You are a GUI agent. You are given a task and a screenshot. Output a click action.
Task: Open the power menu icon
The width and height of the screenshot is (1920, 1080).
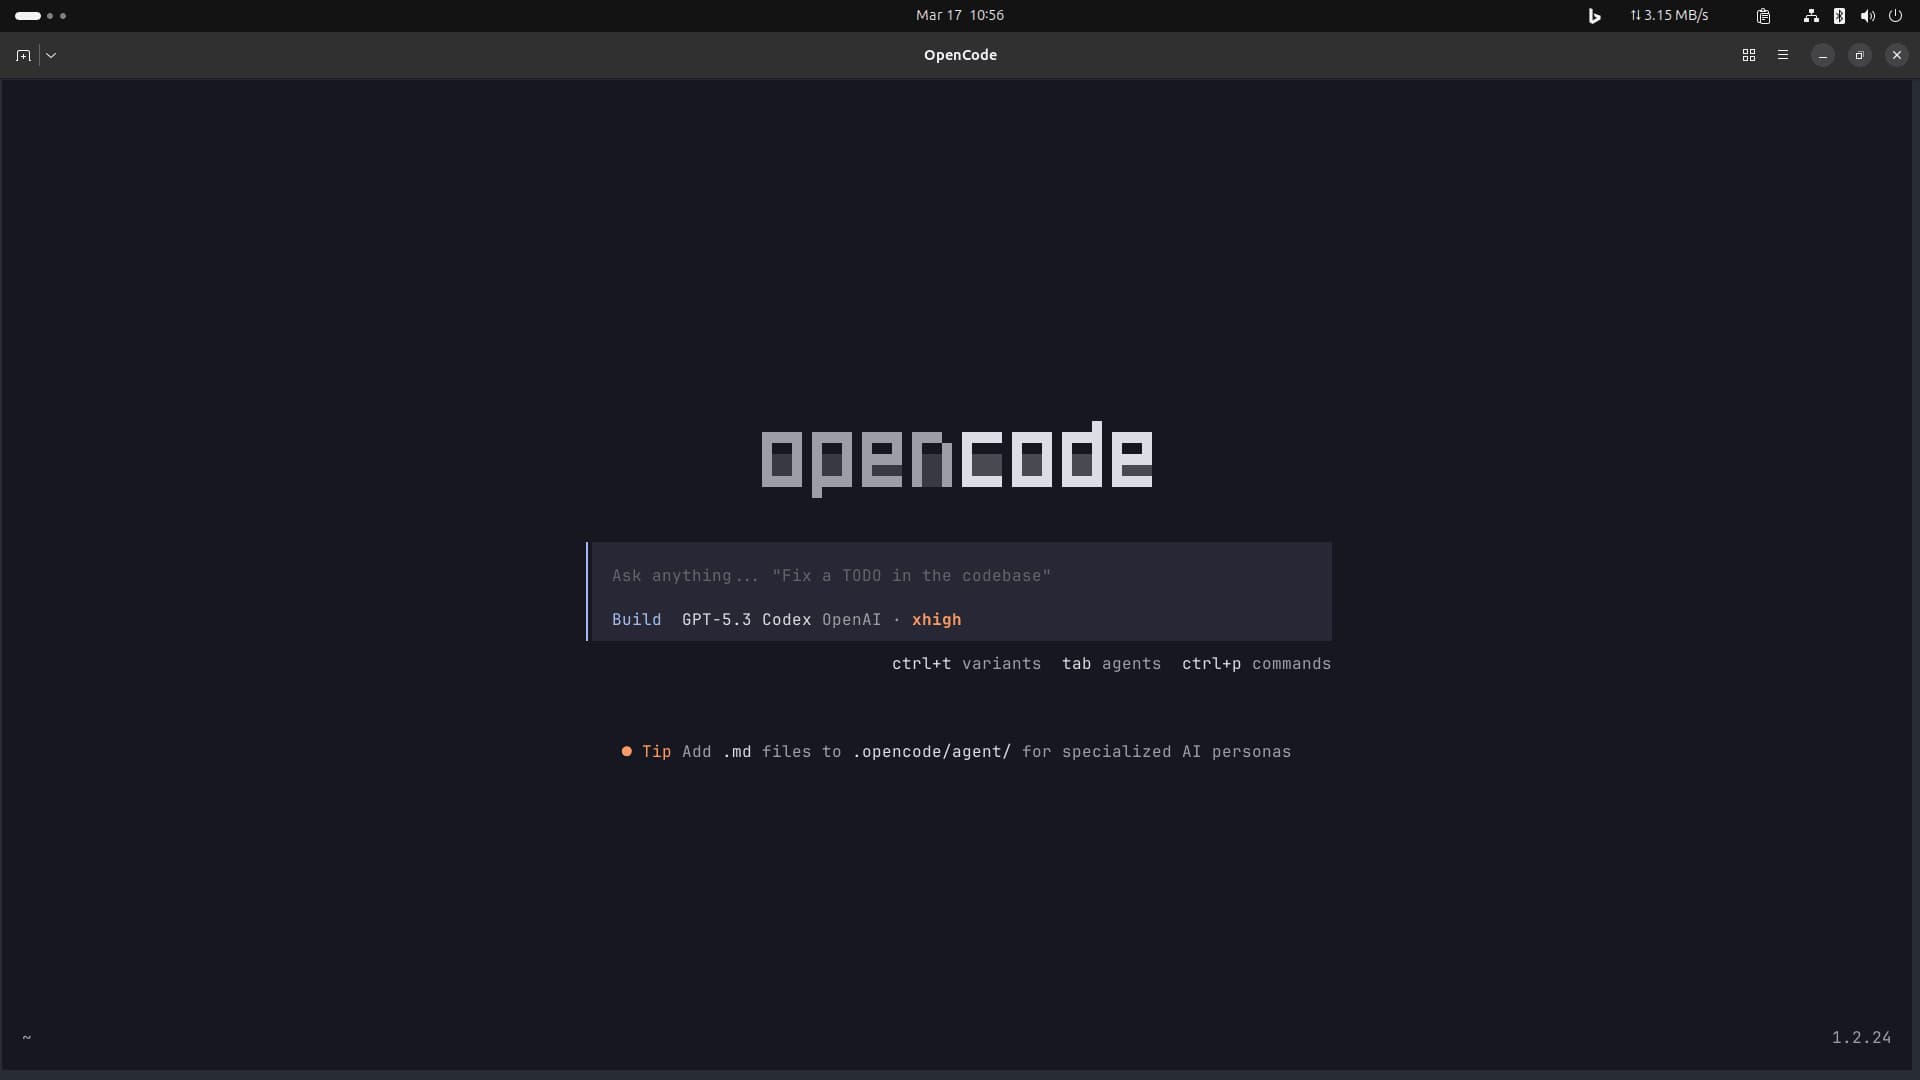tap(1895, 15)
